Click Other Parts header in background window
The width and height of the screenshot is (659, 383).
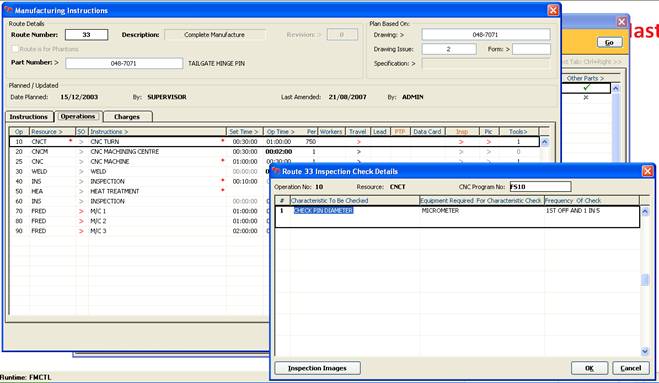(x=585, y=78)
